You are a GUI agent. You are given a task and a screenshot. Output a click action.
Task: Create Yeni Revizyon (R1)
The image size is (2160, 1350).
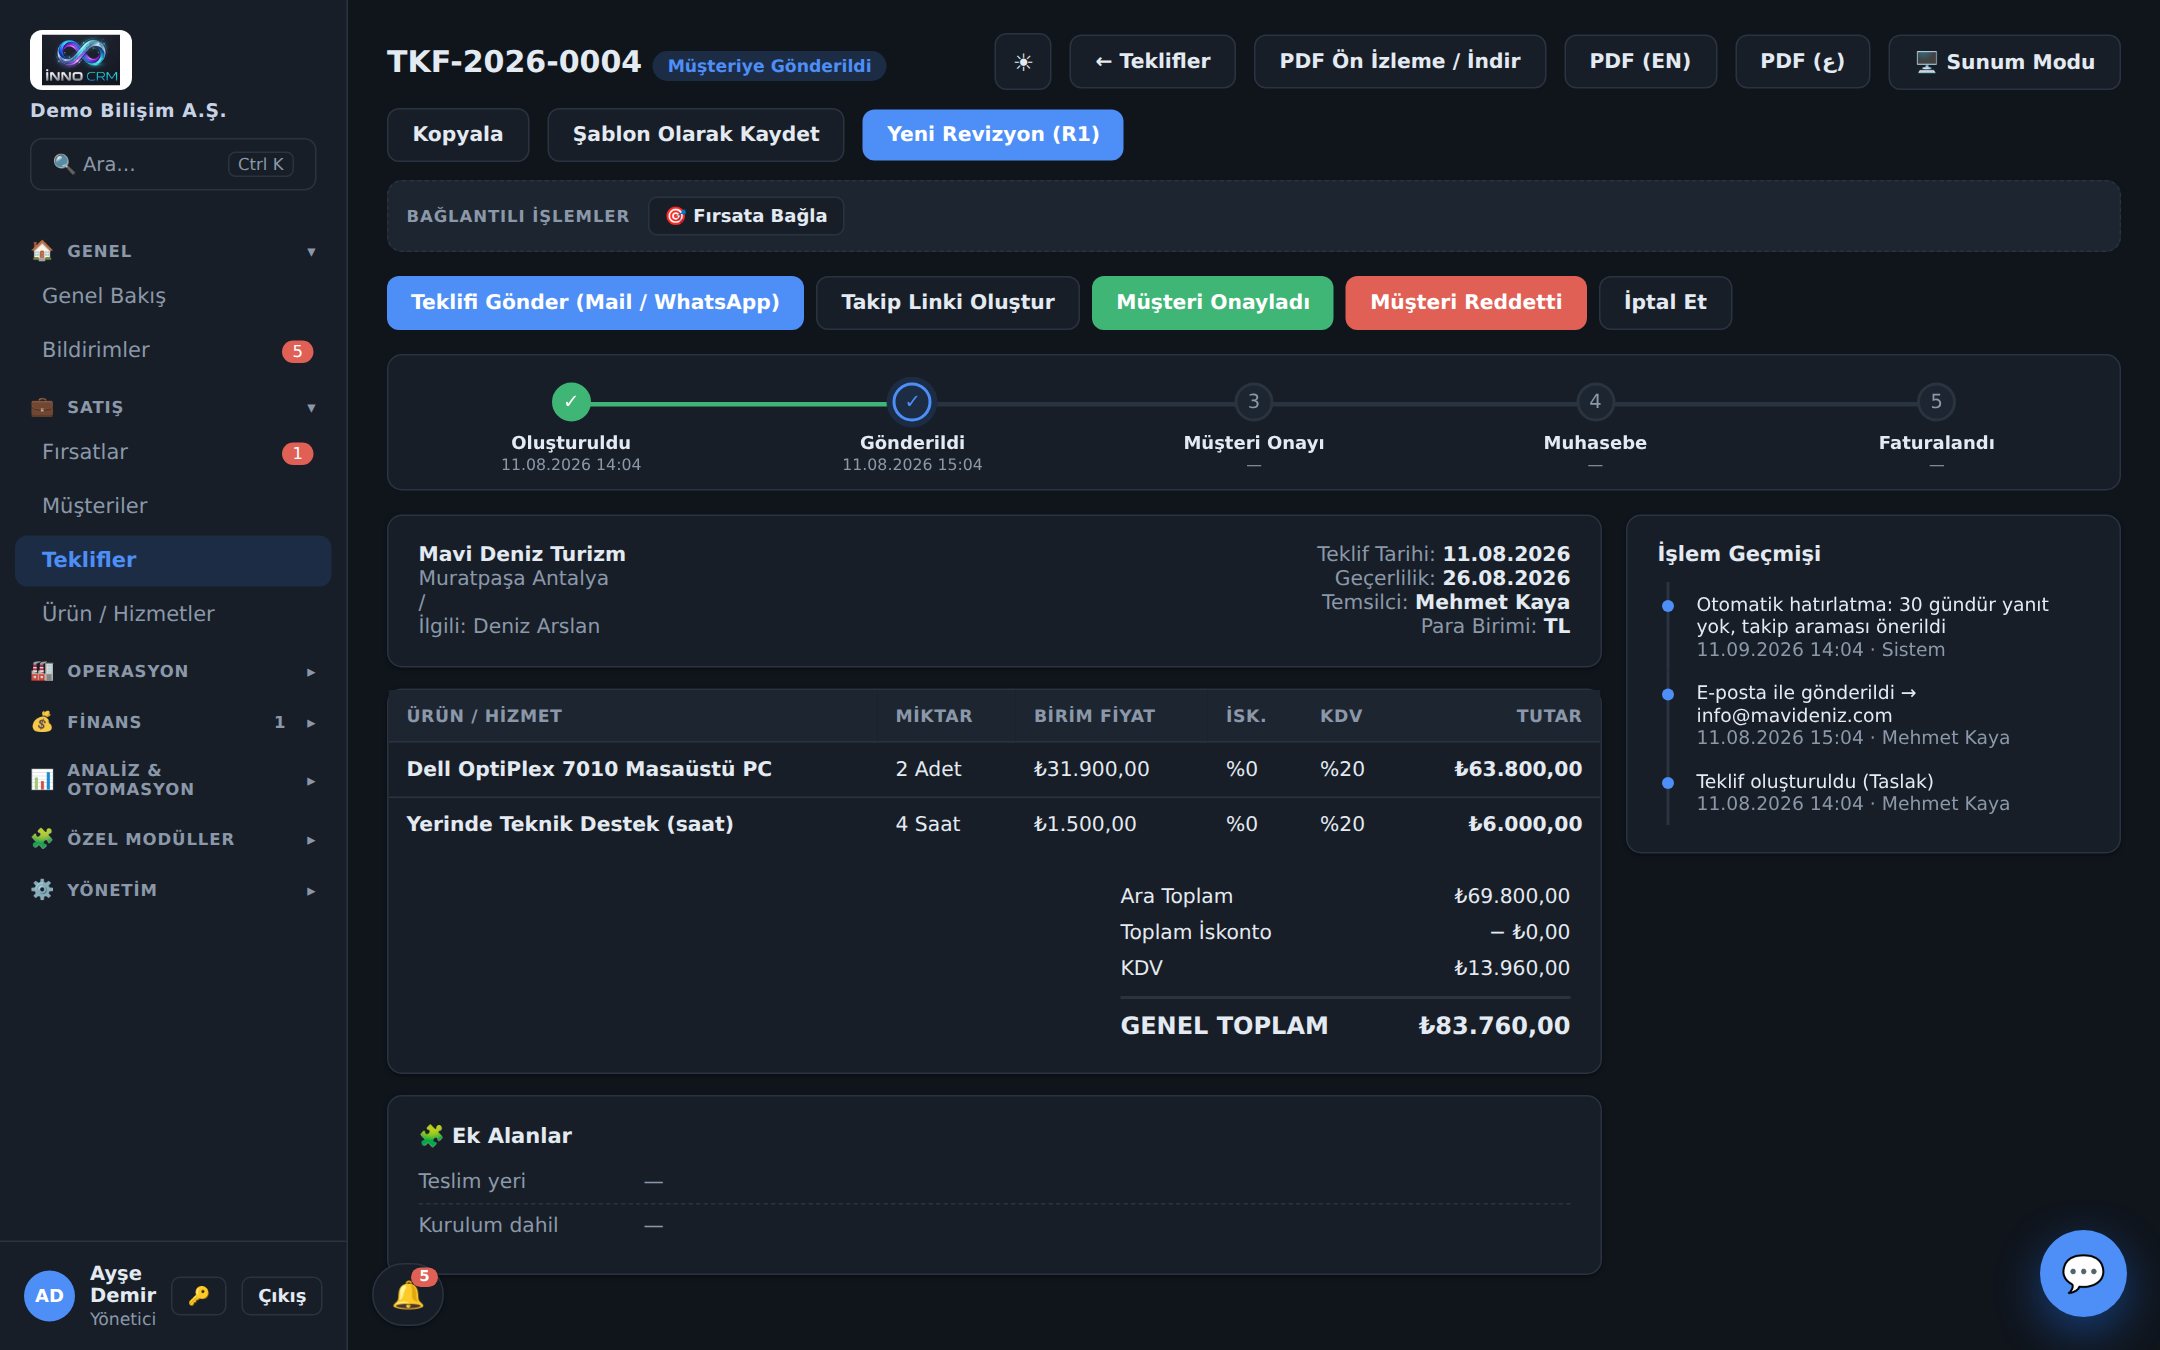point(993,135)
